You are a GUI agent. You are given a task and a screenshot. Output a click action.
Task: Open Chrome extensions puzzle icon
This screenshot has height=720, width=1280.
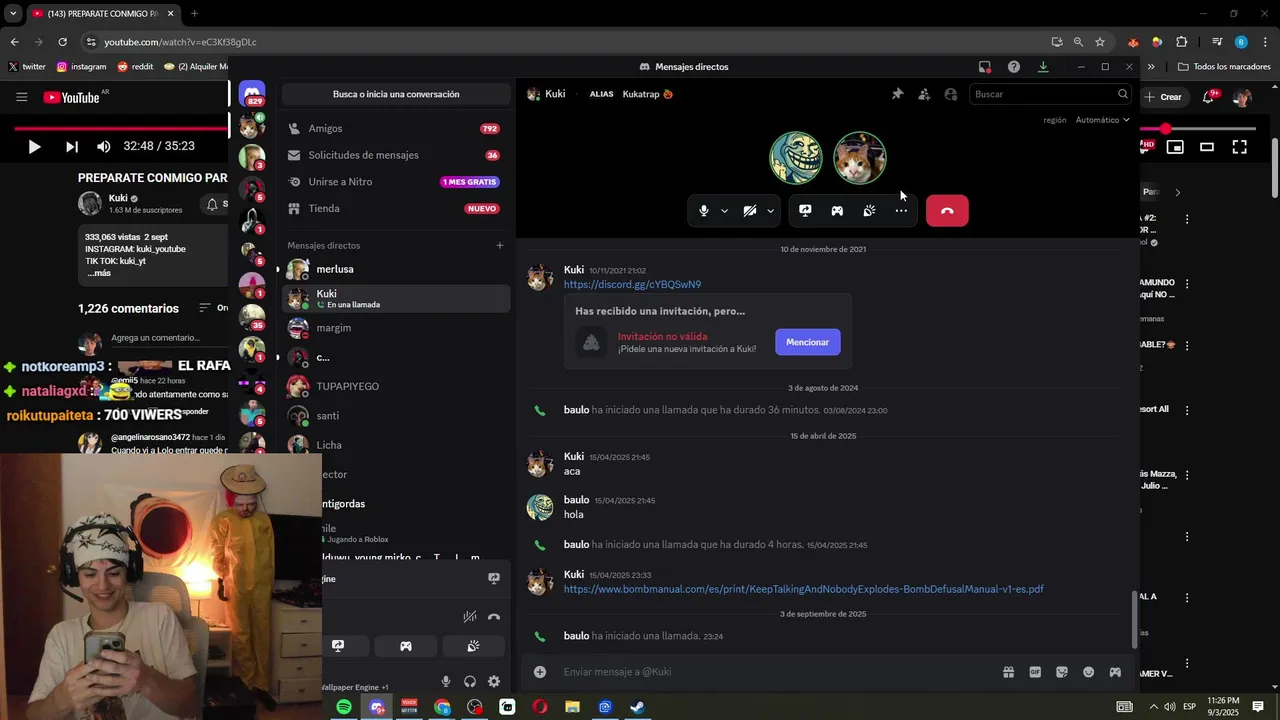[1182, 42]
